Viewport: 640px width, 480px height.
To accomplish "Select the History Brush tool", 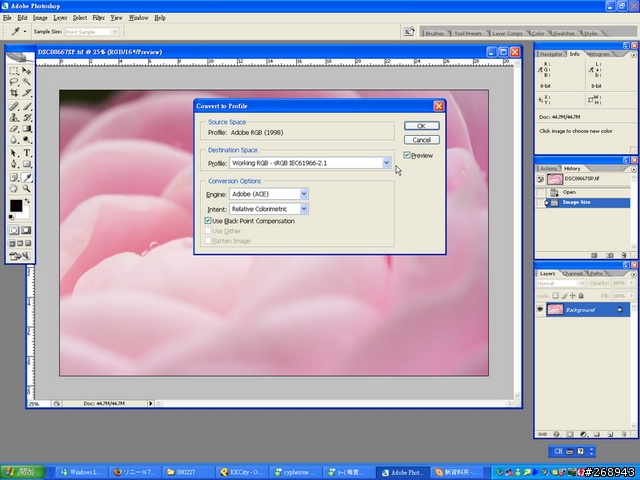I will click(x=27, y=118).
